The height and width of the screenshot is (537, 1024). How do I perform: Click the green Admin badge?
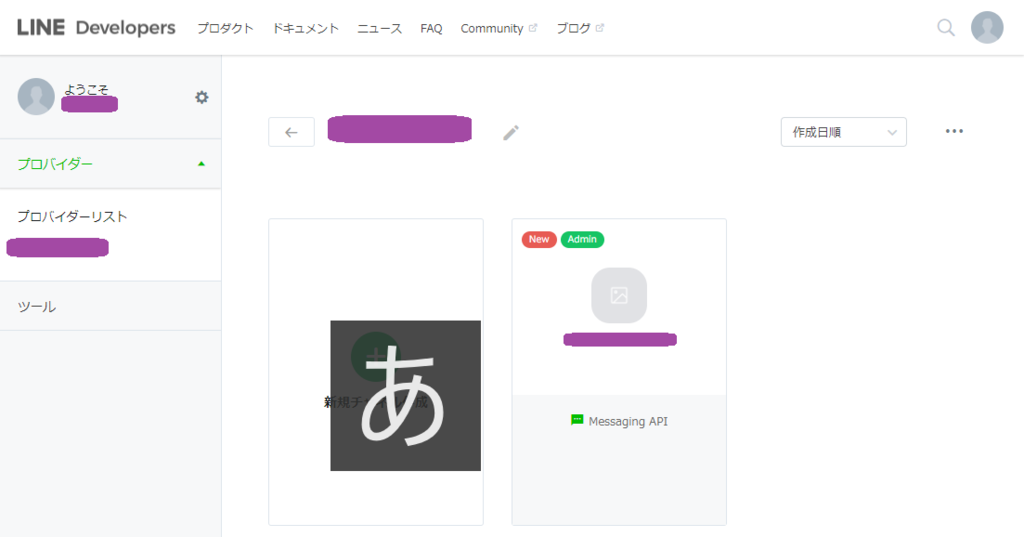582,239
